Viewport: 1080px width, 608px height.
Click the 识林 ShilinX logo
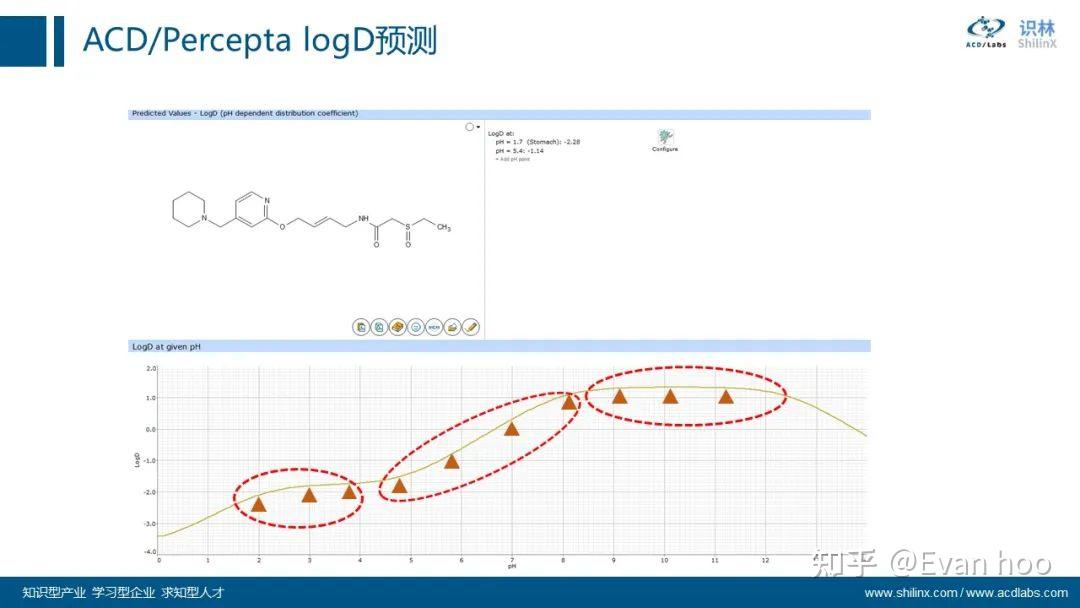coord(1037,32)
